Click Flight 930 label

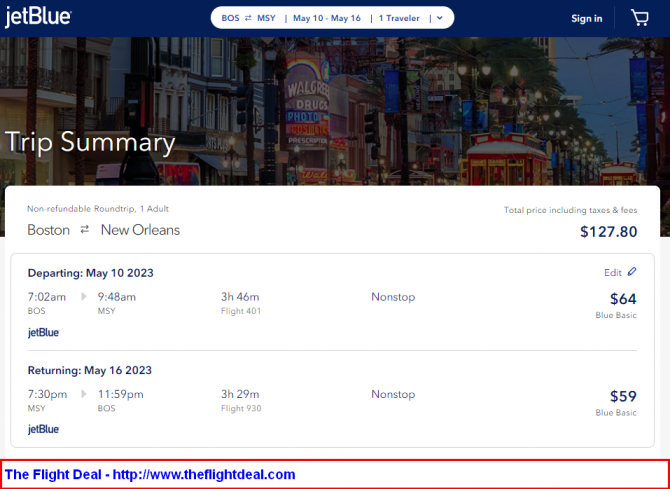[241, 409]
